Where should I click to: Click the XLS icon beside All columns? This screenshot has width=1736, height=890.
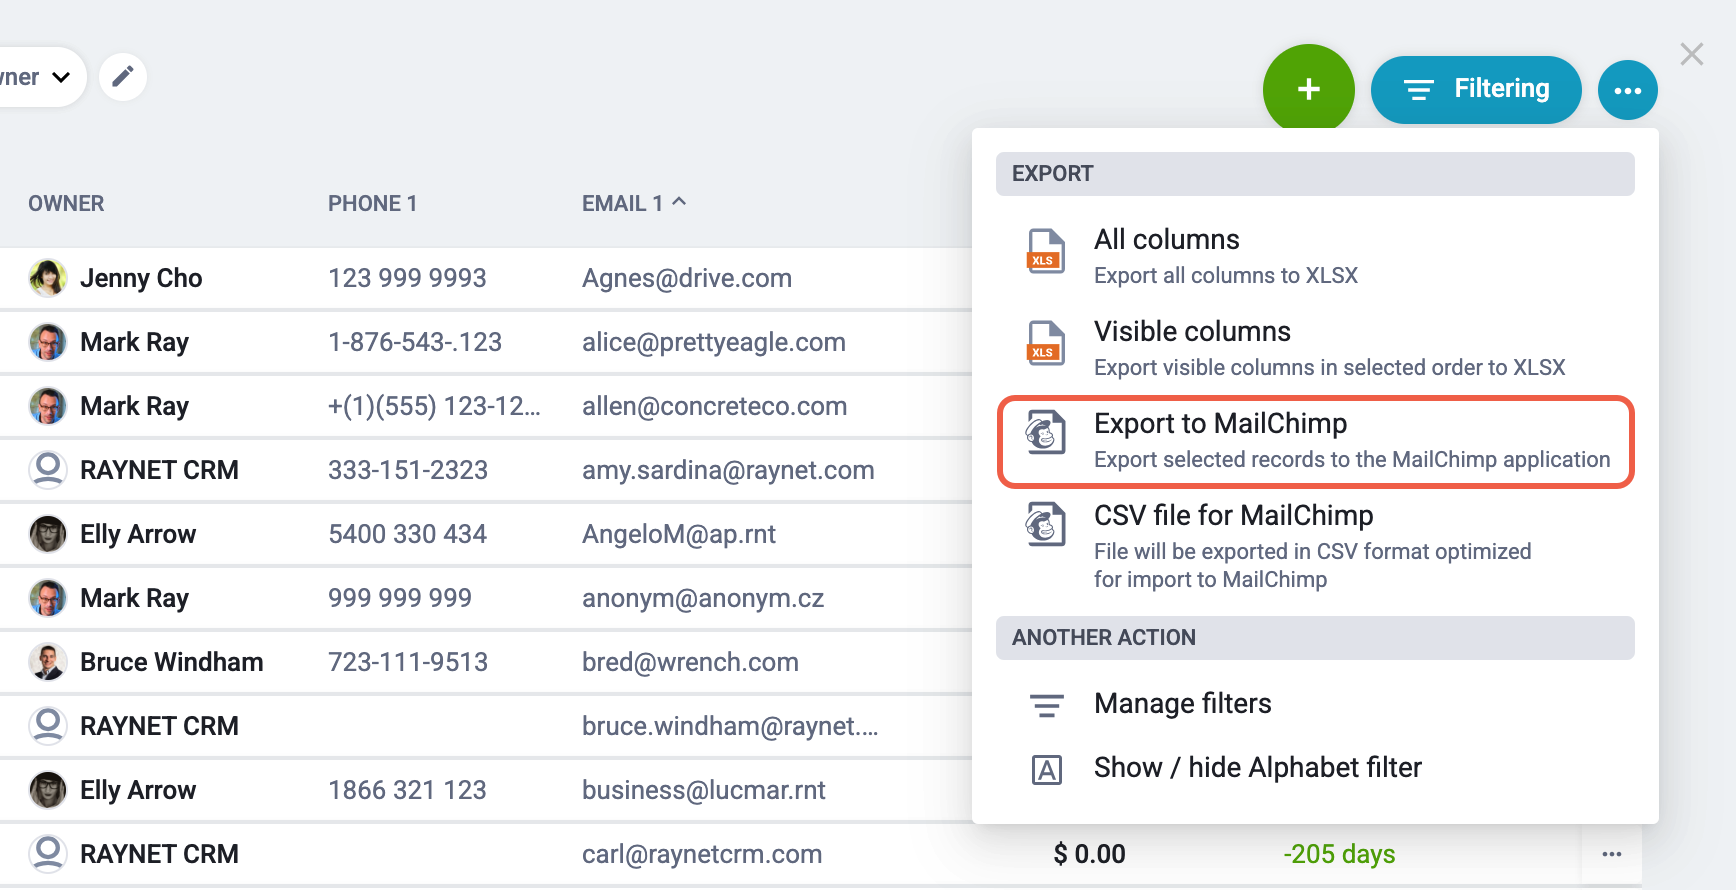1046,251
